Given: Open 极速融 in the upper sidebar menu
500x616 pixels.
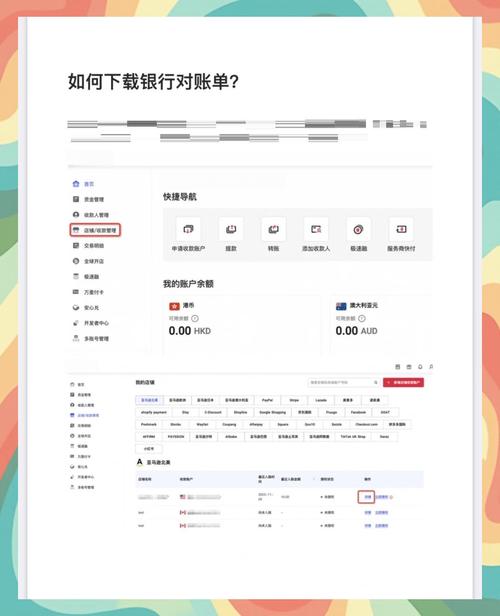Looking at the screenshot, I should pyautogui.click(x=86, y=277).
